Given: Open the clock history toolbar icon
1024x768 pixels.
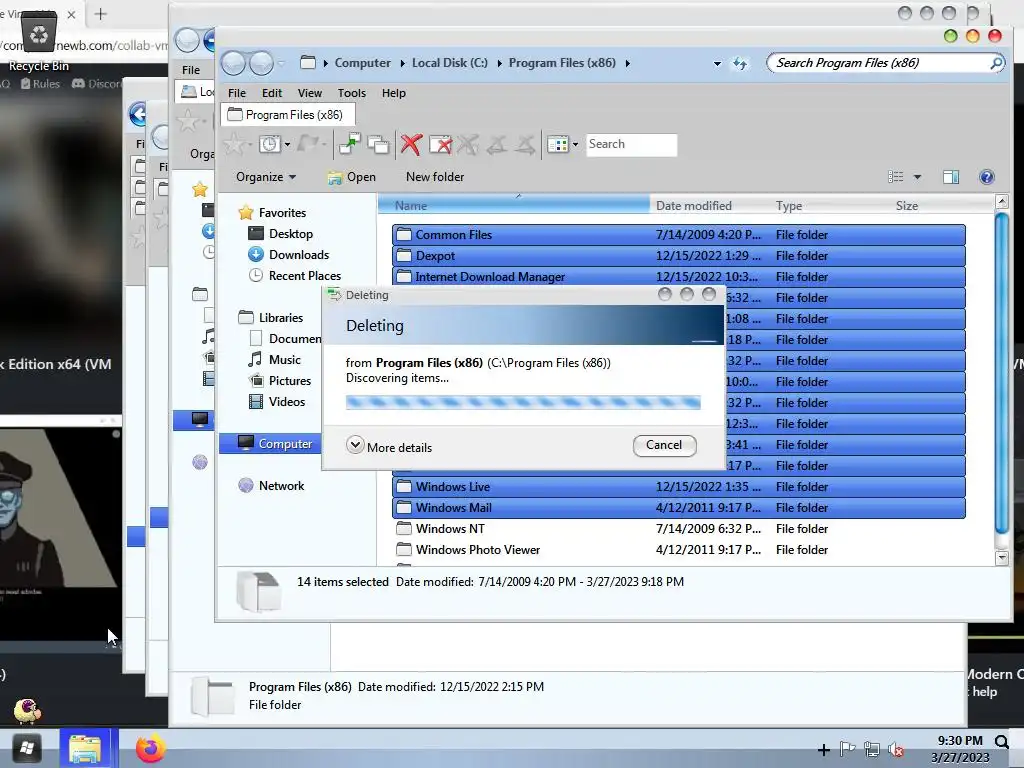Looking at the screenshot, I should click(269, 144).
